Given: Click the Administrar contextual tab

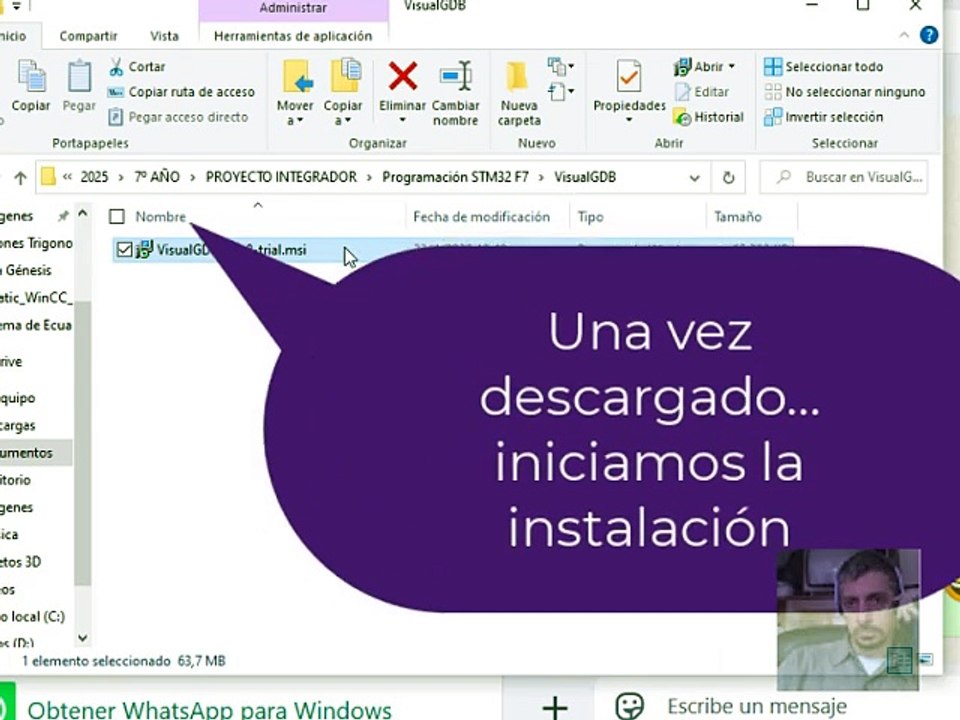Looking at the screenshot, I should (293, 9).
